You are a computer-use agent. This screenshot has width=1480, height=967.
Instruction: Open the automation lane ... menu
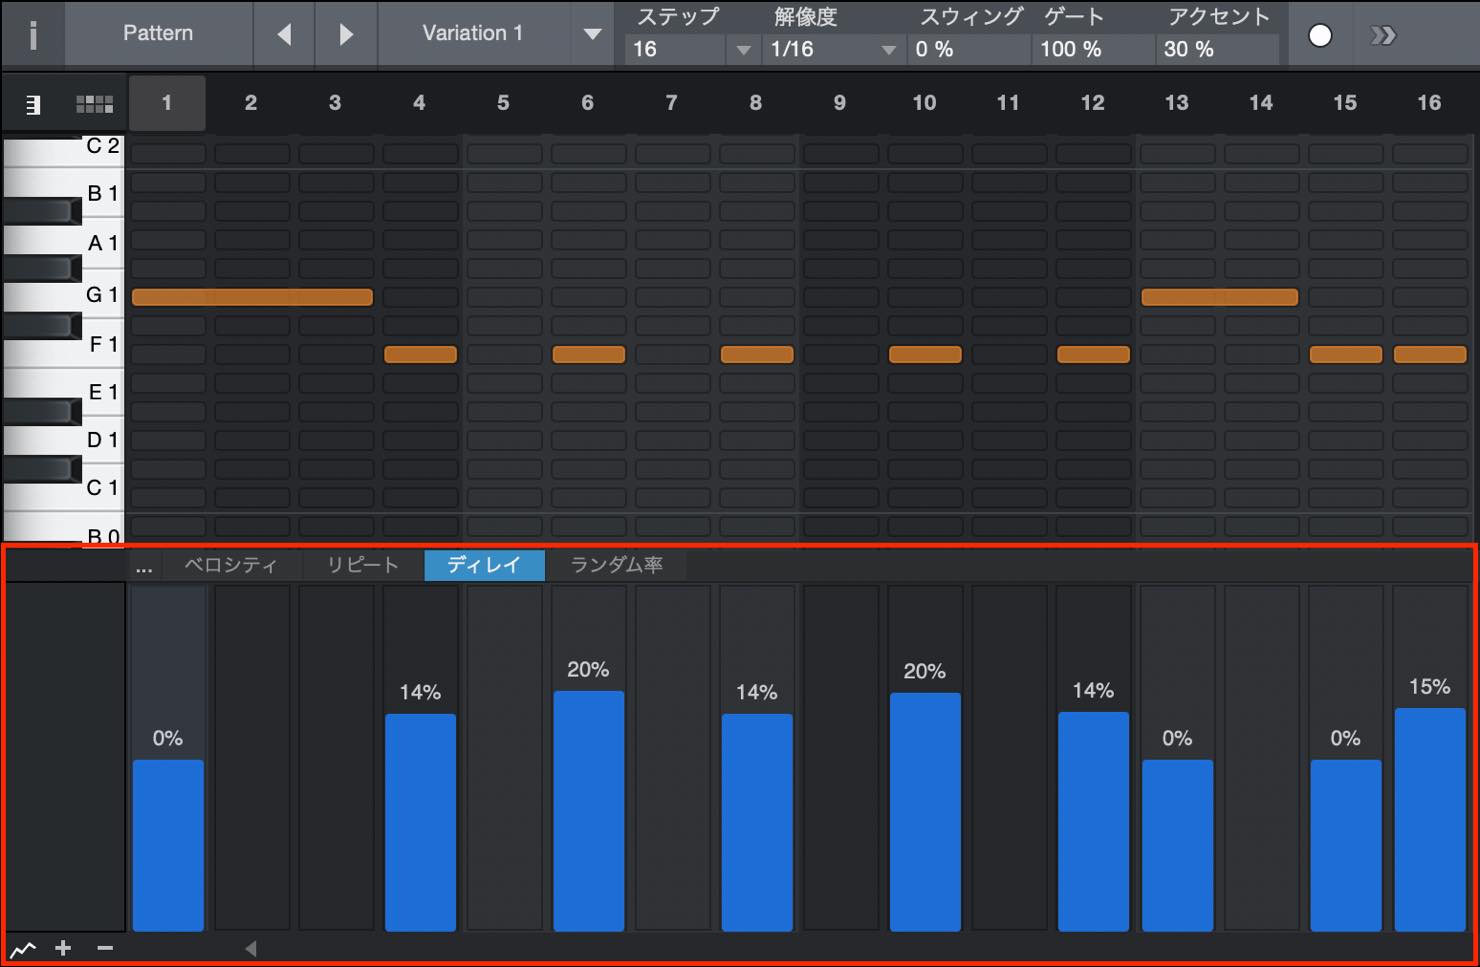[x=144, y=566]
